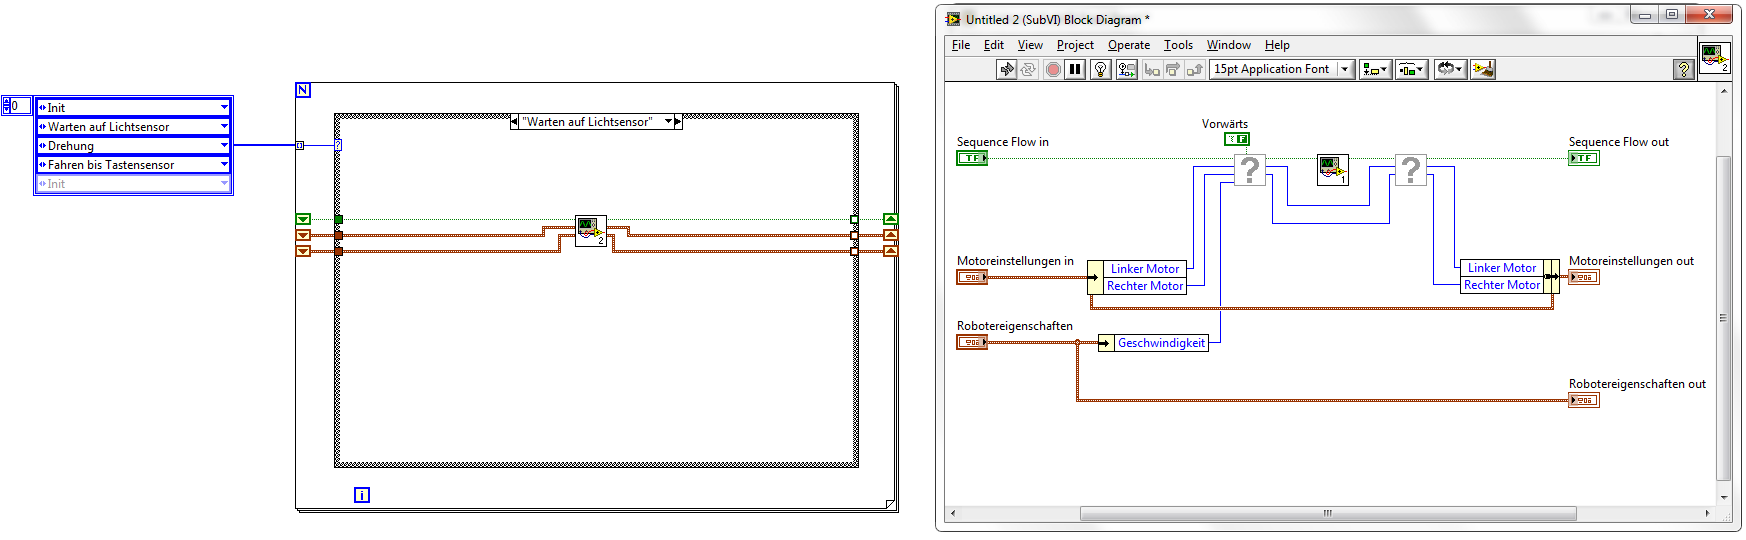Toggle Run Continuously in the toolbar
This screenshot has width=1746, height=540.
tap(1028, 69)
